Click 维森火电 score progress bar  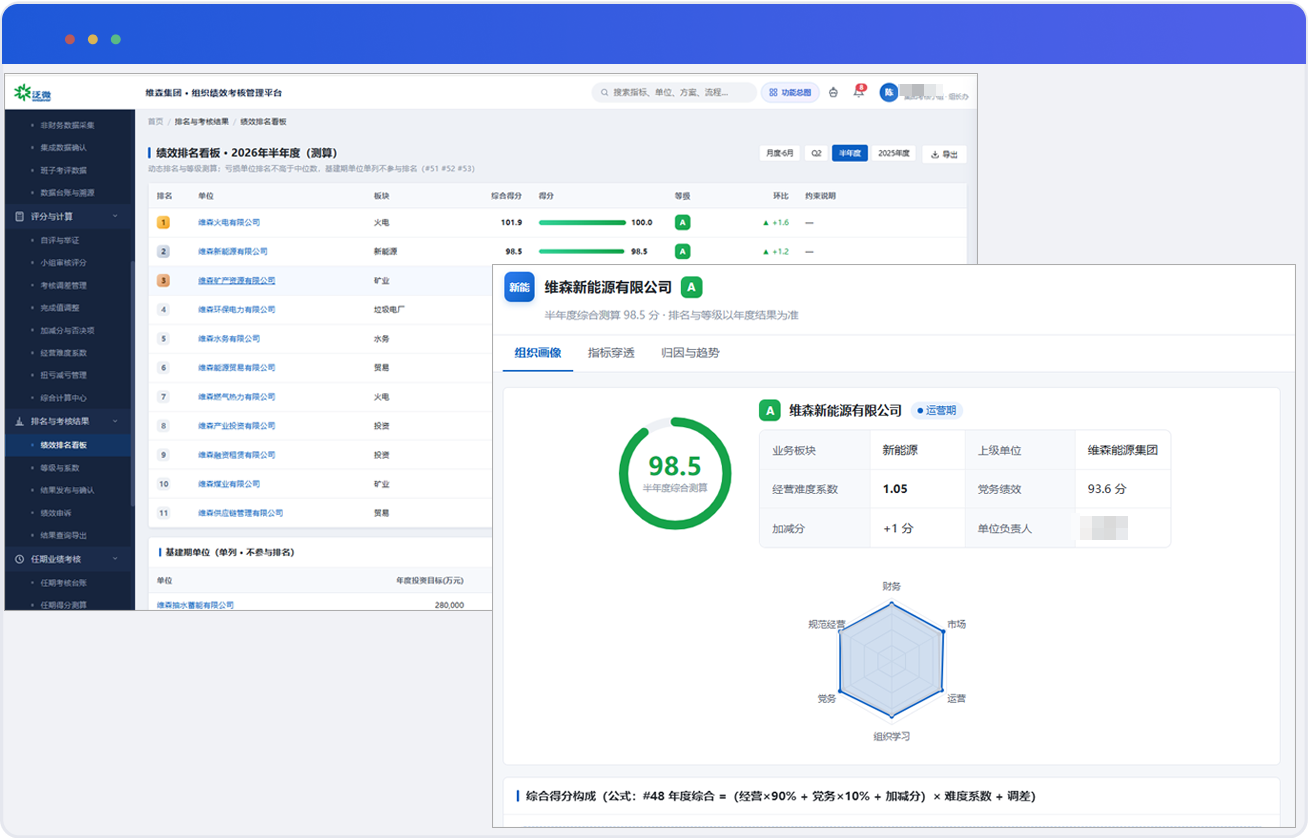[x=582, y=222]
